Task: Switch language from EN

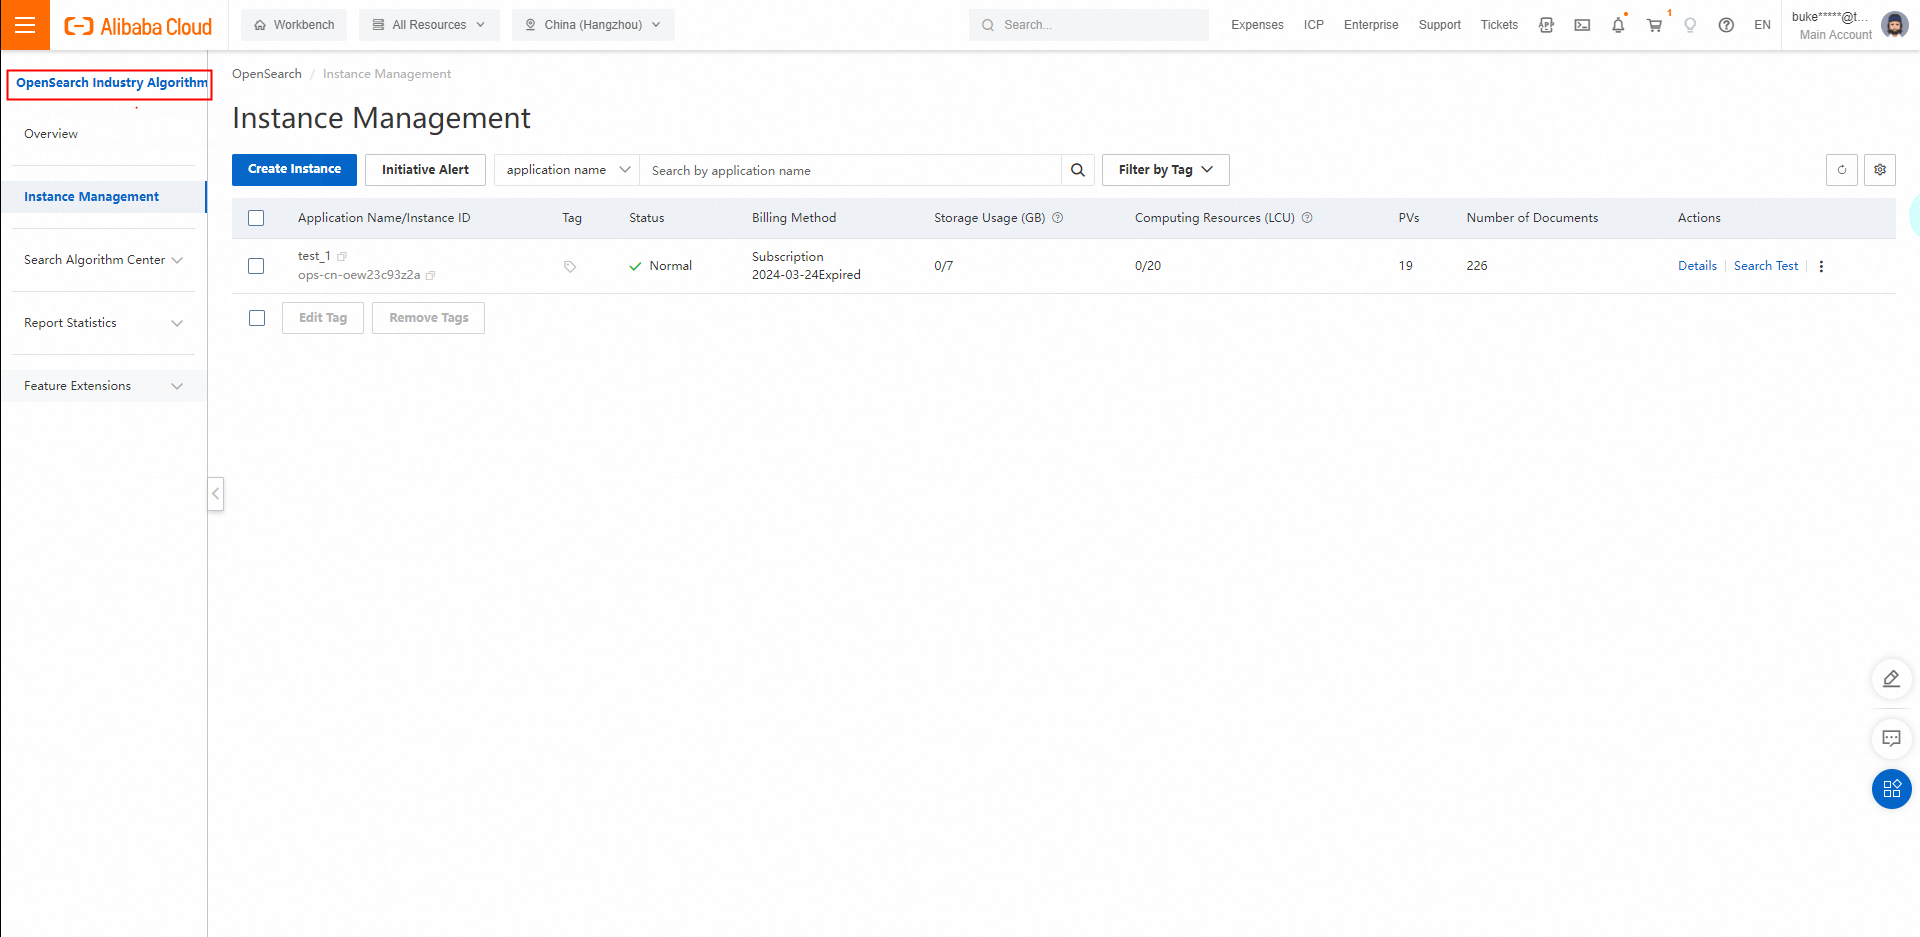Action: (1762, 25)
